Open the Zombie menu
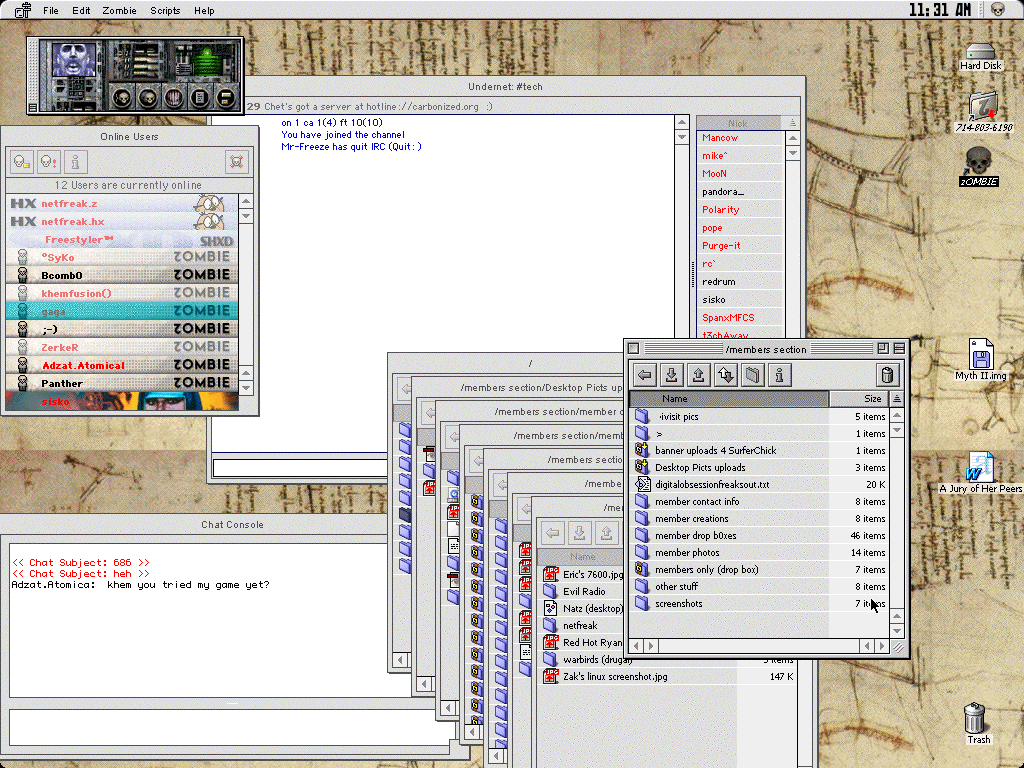 point(120,10)
